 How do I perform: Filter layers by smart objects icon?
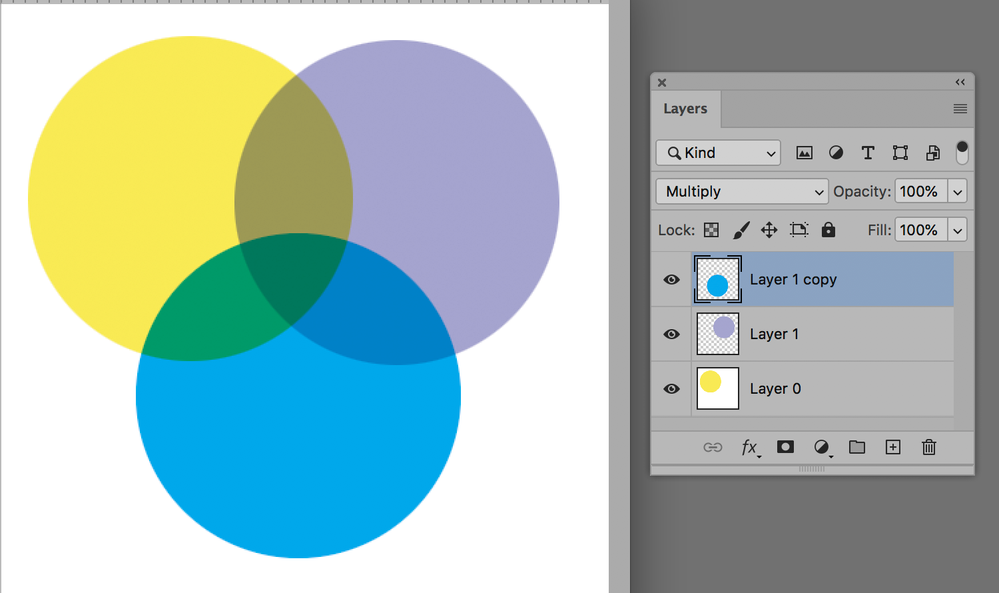point(931,152)
